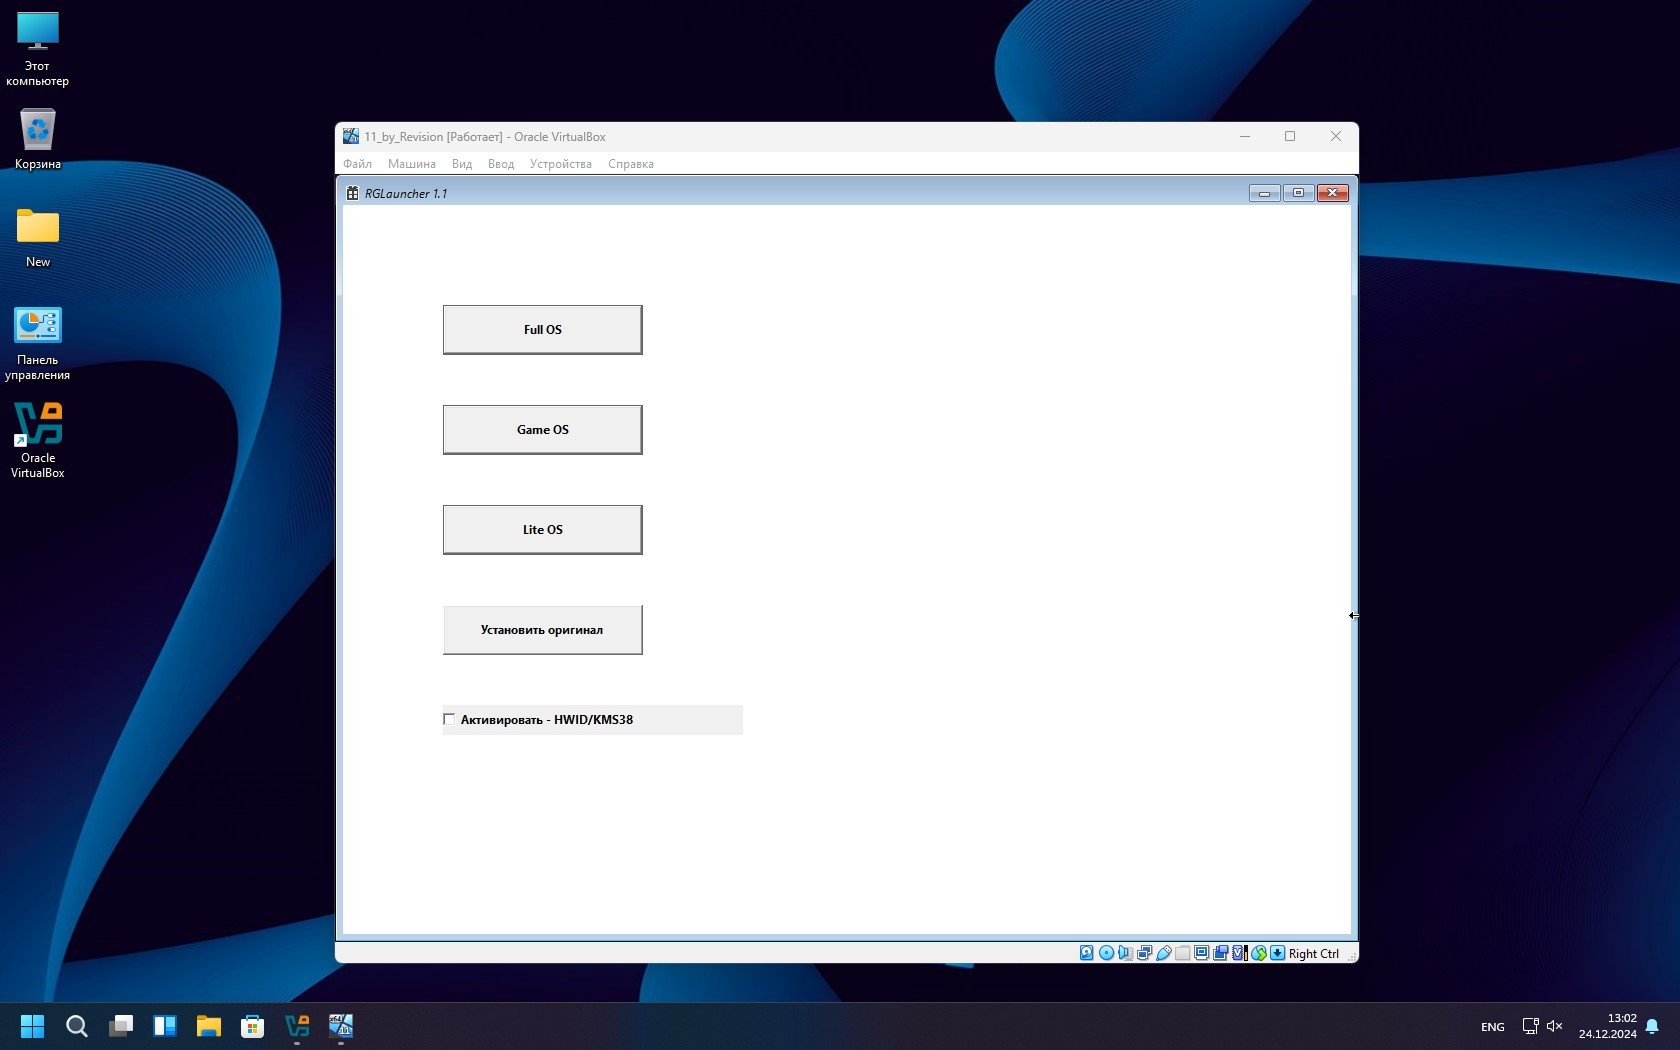The width and height of the screenshot is (1680, 1050).
Task: Click the hard disk activity status icon
Action: tap(1086, 953)
